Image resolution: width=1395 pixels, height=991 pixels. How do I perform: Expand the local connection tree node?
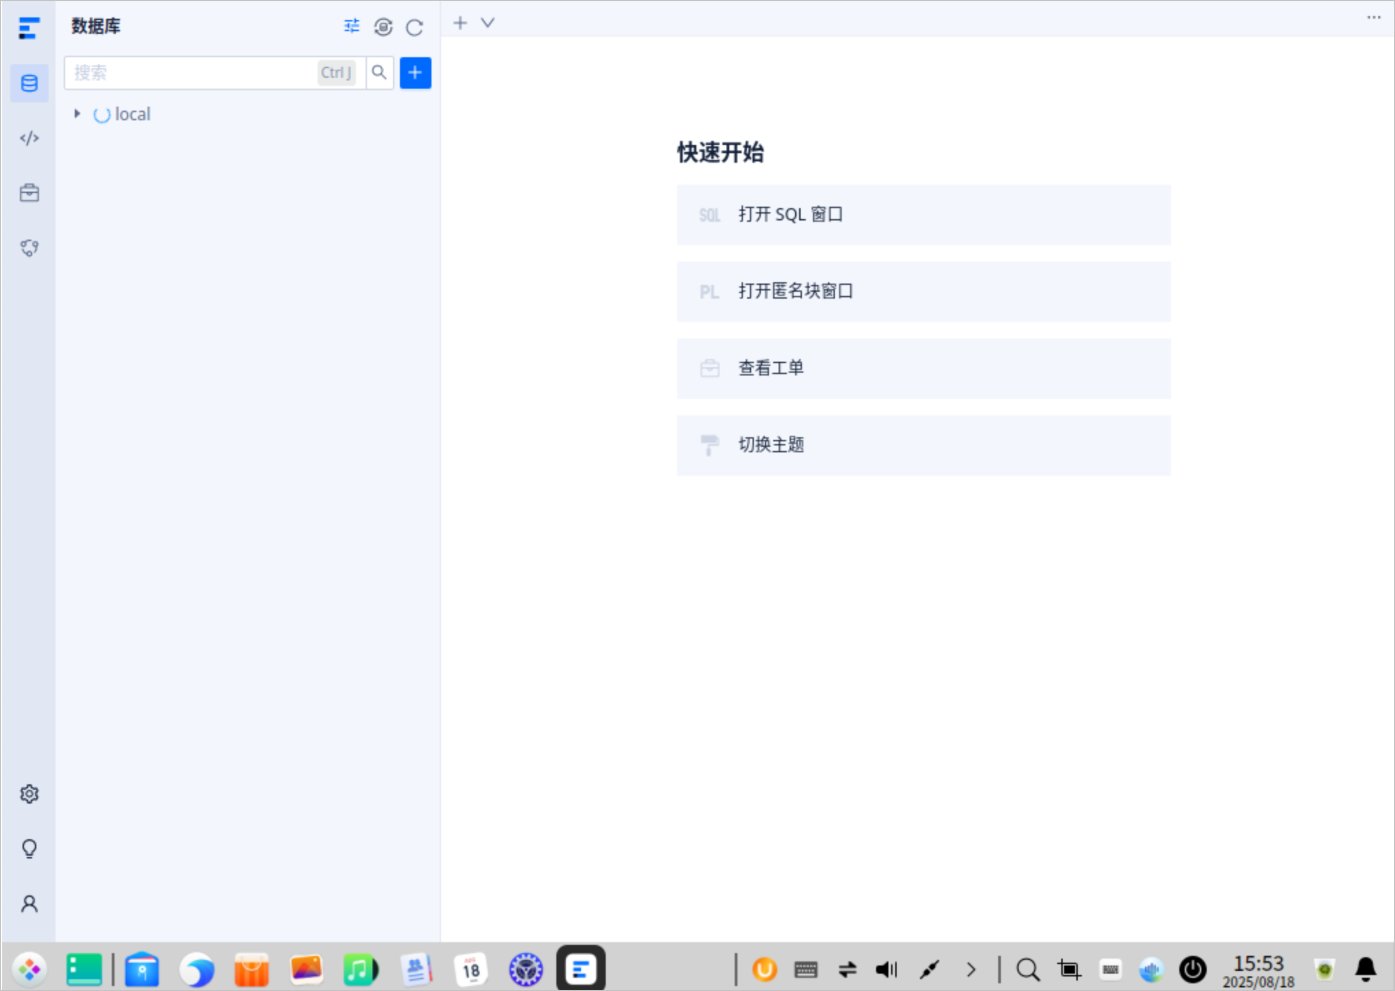tap(77, 114)
